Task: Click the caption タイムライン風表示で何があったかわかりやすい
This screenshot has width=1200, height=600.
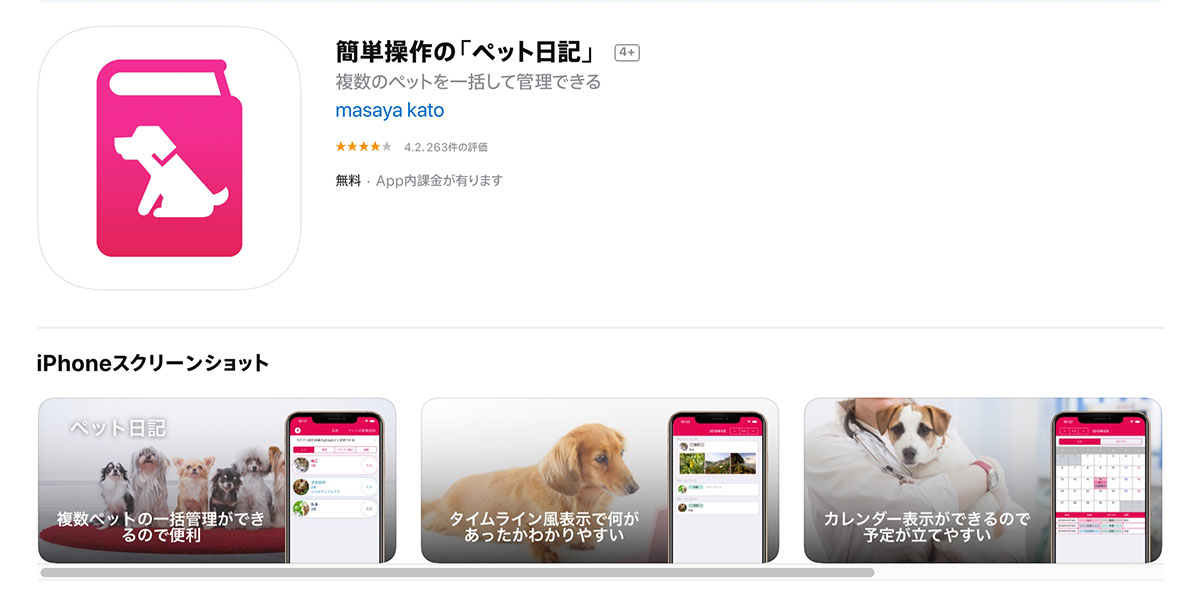Action: (x=544, y=527)
